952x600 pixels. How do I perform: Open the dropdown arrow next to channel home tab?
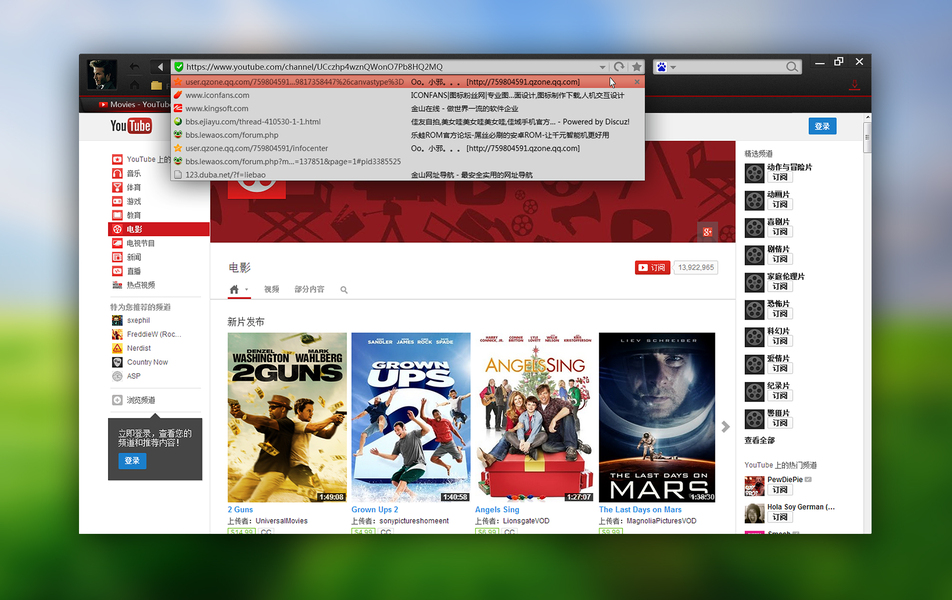(246, 290)
